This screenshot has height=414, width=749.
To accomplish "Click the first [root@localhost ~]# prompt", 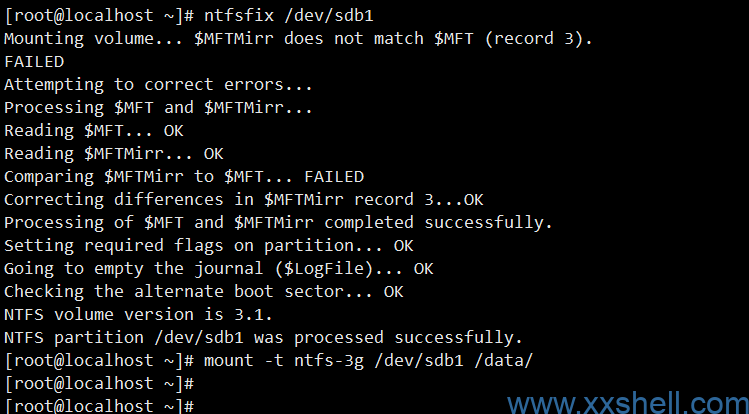I will tap(96, 16).
